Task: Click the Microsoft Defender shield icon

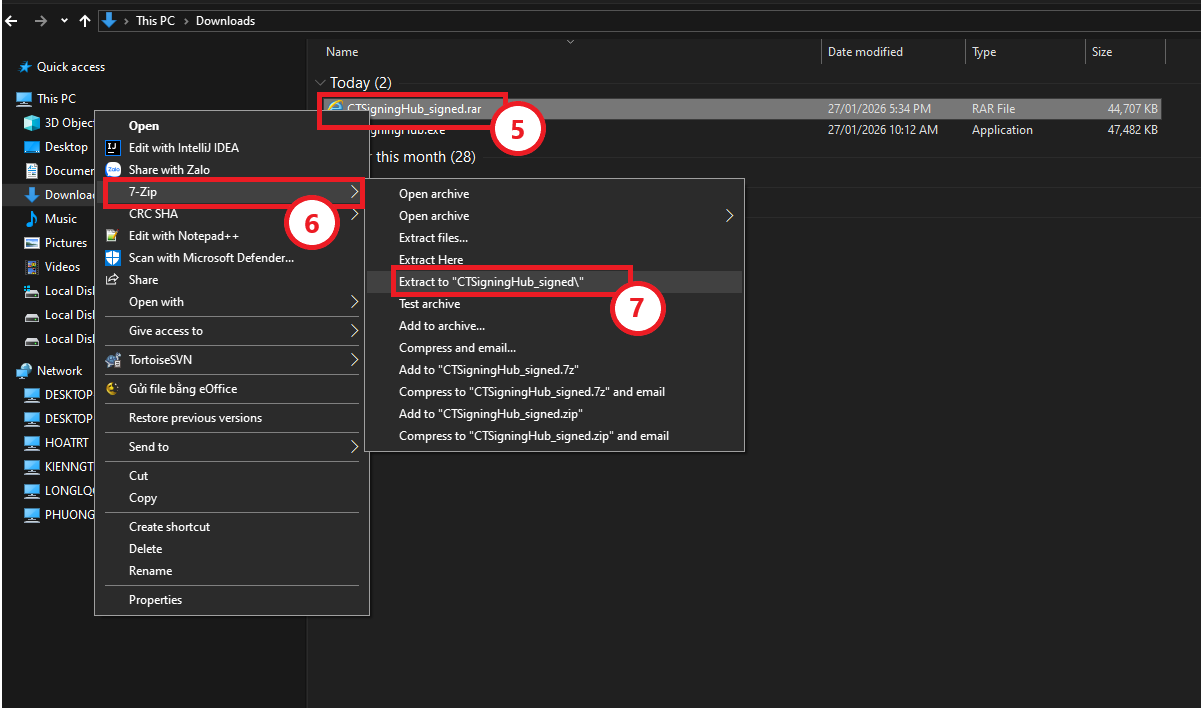Action: 113,258
